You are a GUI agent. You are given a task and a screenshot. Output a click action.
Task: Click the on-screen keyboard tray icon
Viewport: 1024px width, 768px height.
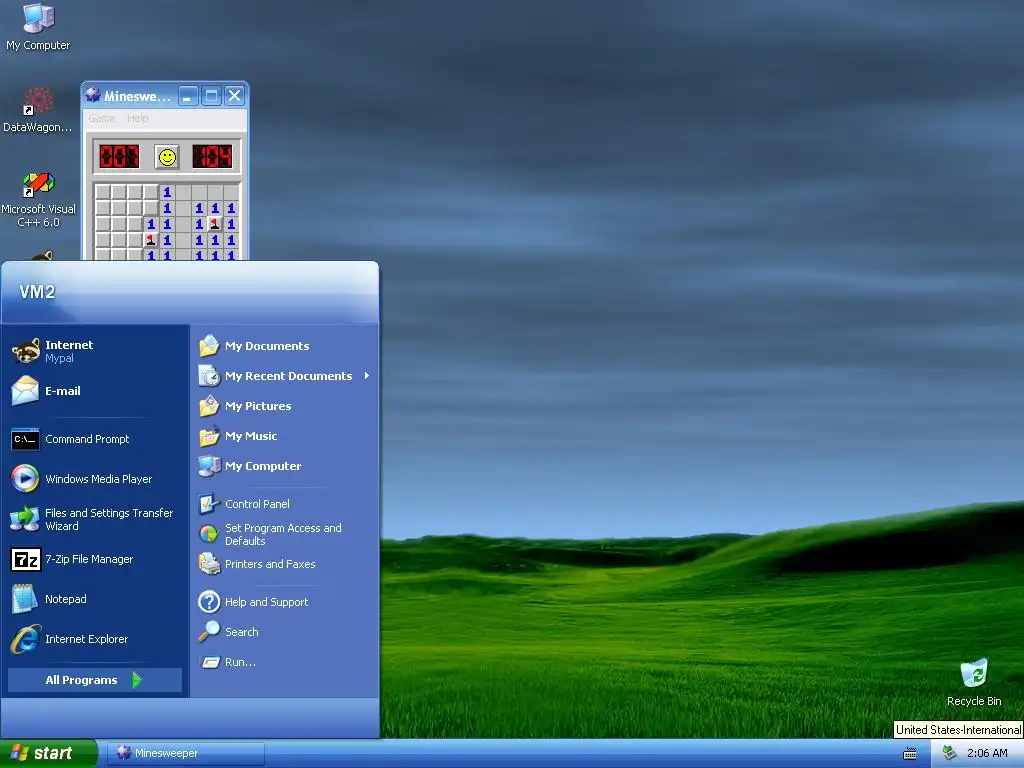pyautogui.click(x=910, y=754)
